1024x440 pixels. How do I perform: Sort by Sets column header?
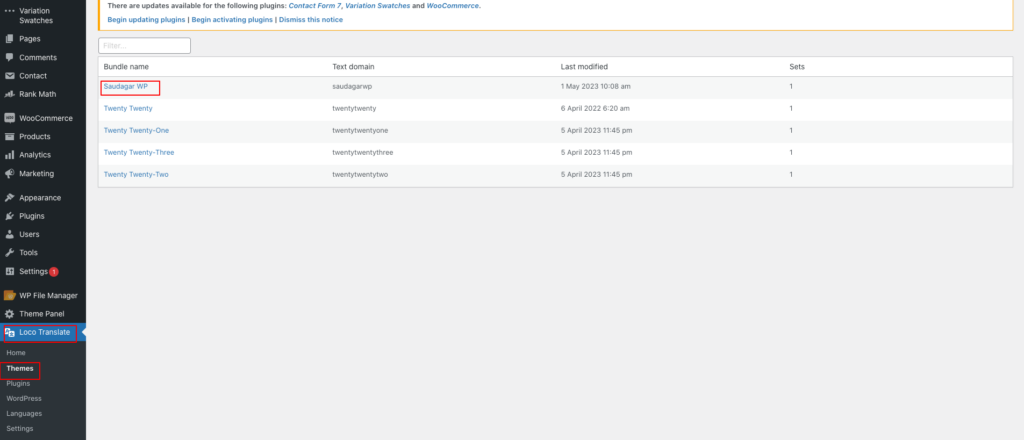[797, 67]
